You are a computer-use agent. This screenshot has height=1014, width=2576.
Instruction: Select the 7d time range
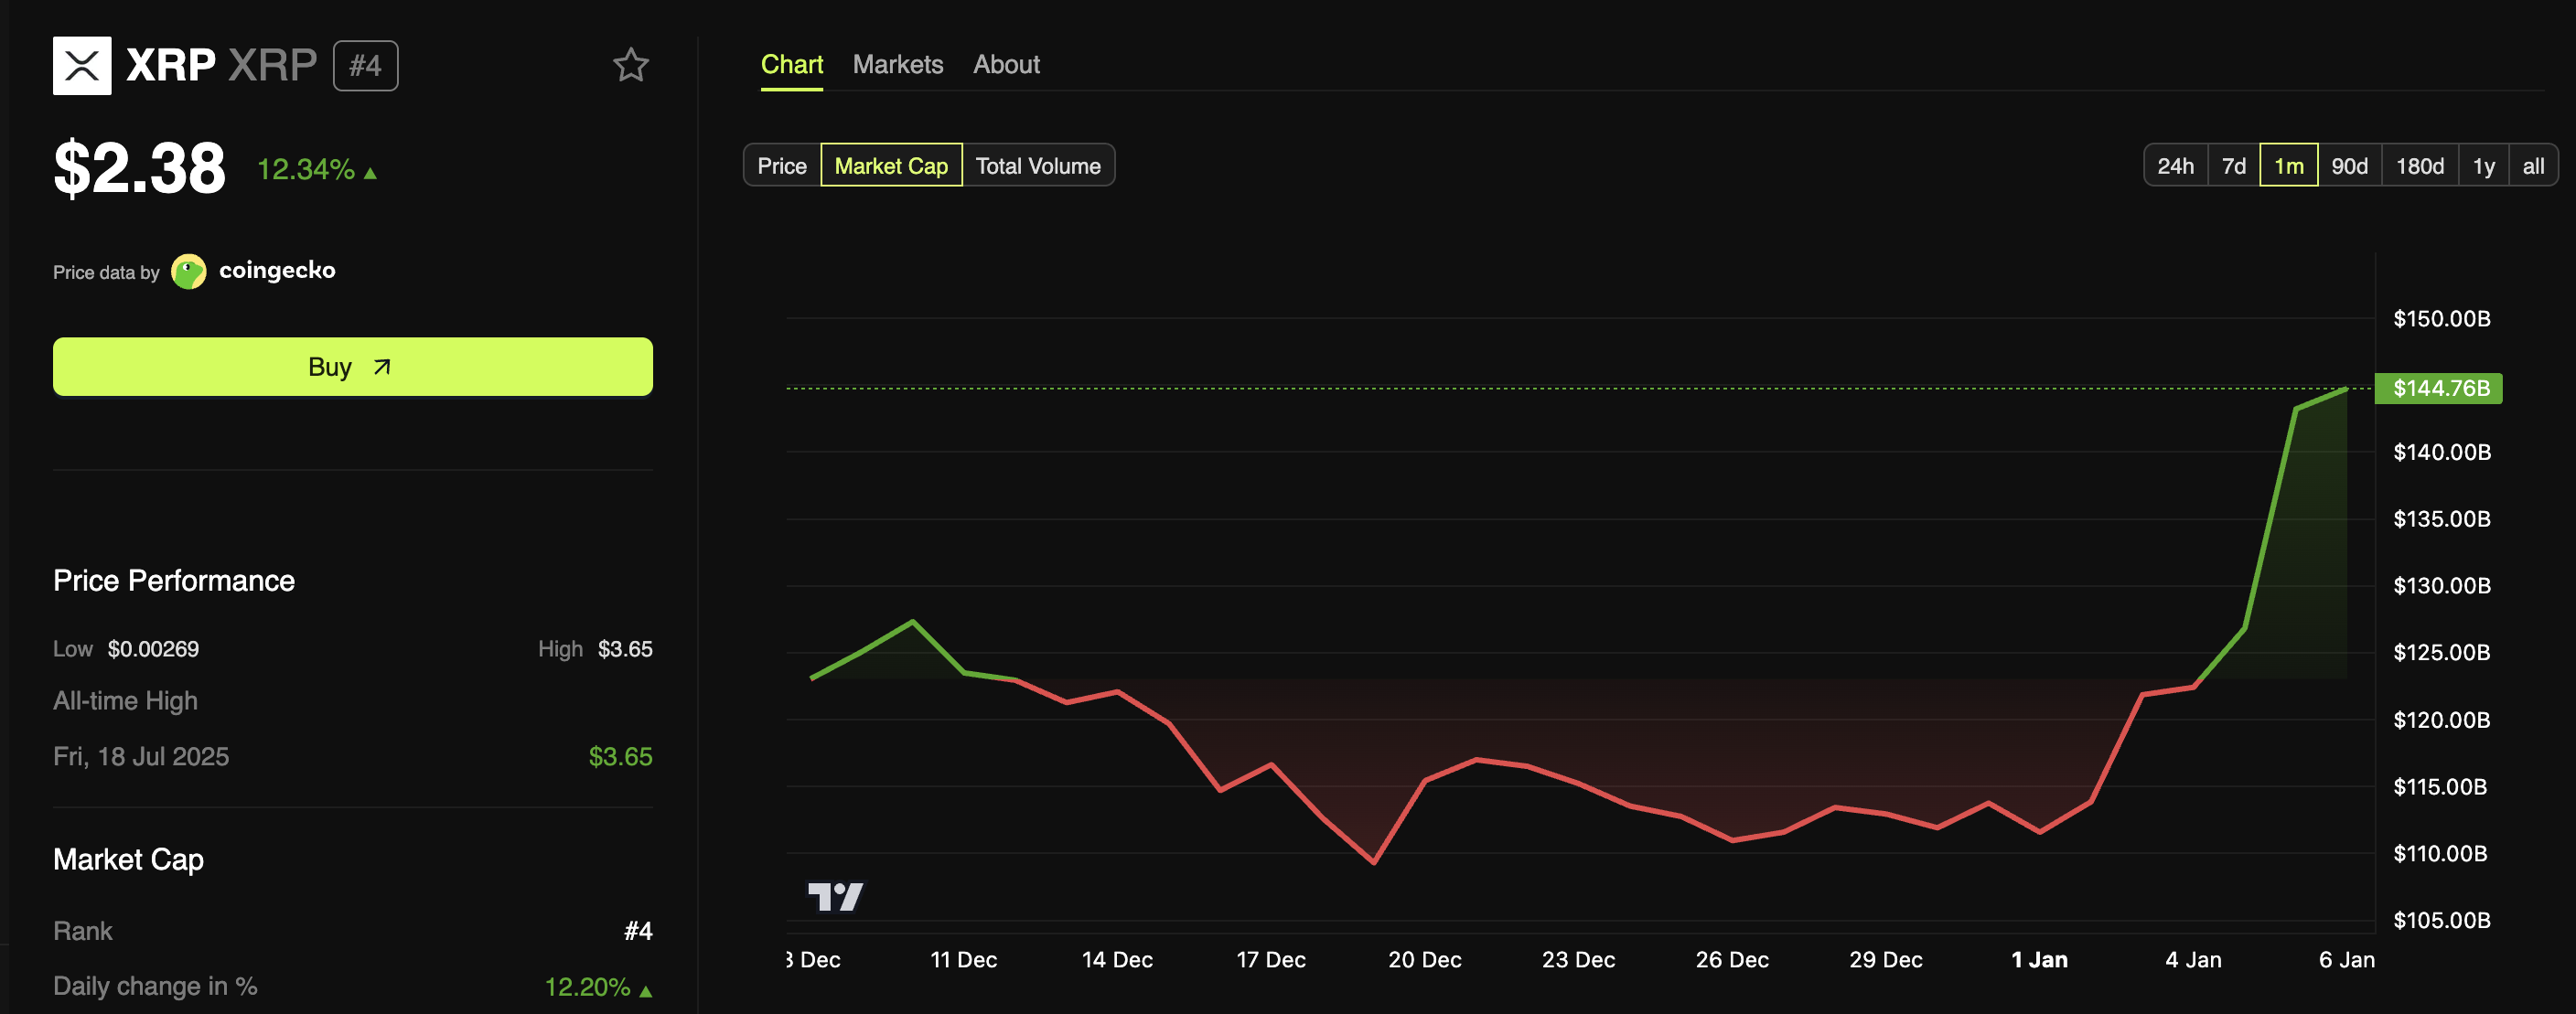click(x=2233, y=166)
